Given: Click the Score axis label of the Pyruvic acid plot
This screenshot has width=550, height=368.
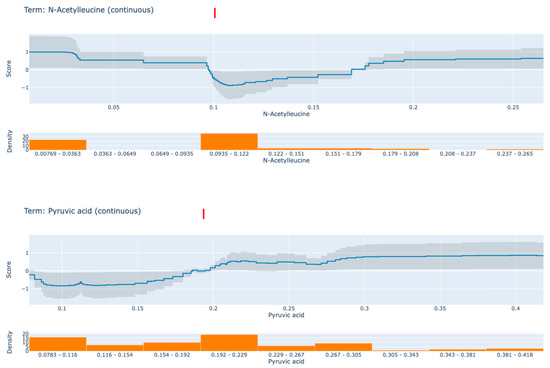Looking at the screenshot, I should pyautogui.click(x=9, y=270).
